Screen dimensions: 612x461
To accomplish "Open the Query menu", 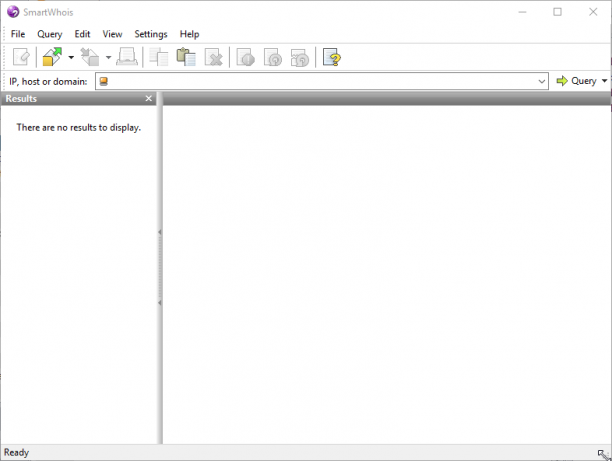I will click(50, 34).
